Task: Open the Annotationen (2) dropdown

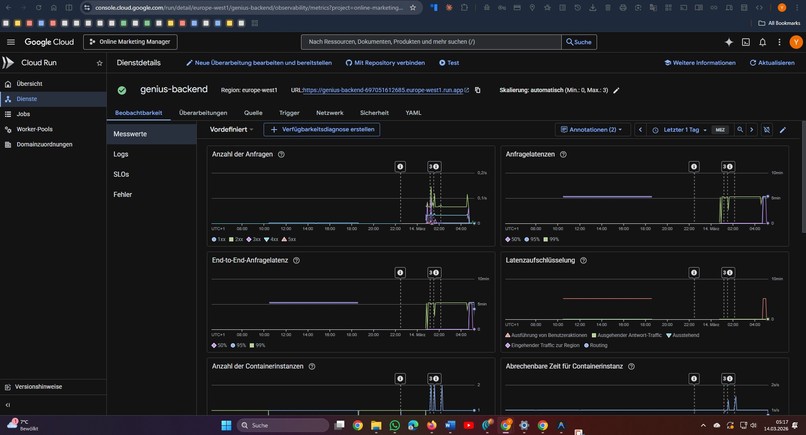Action: 591,130
